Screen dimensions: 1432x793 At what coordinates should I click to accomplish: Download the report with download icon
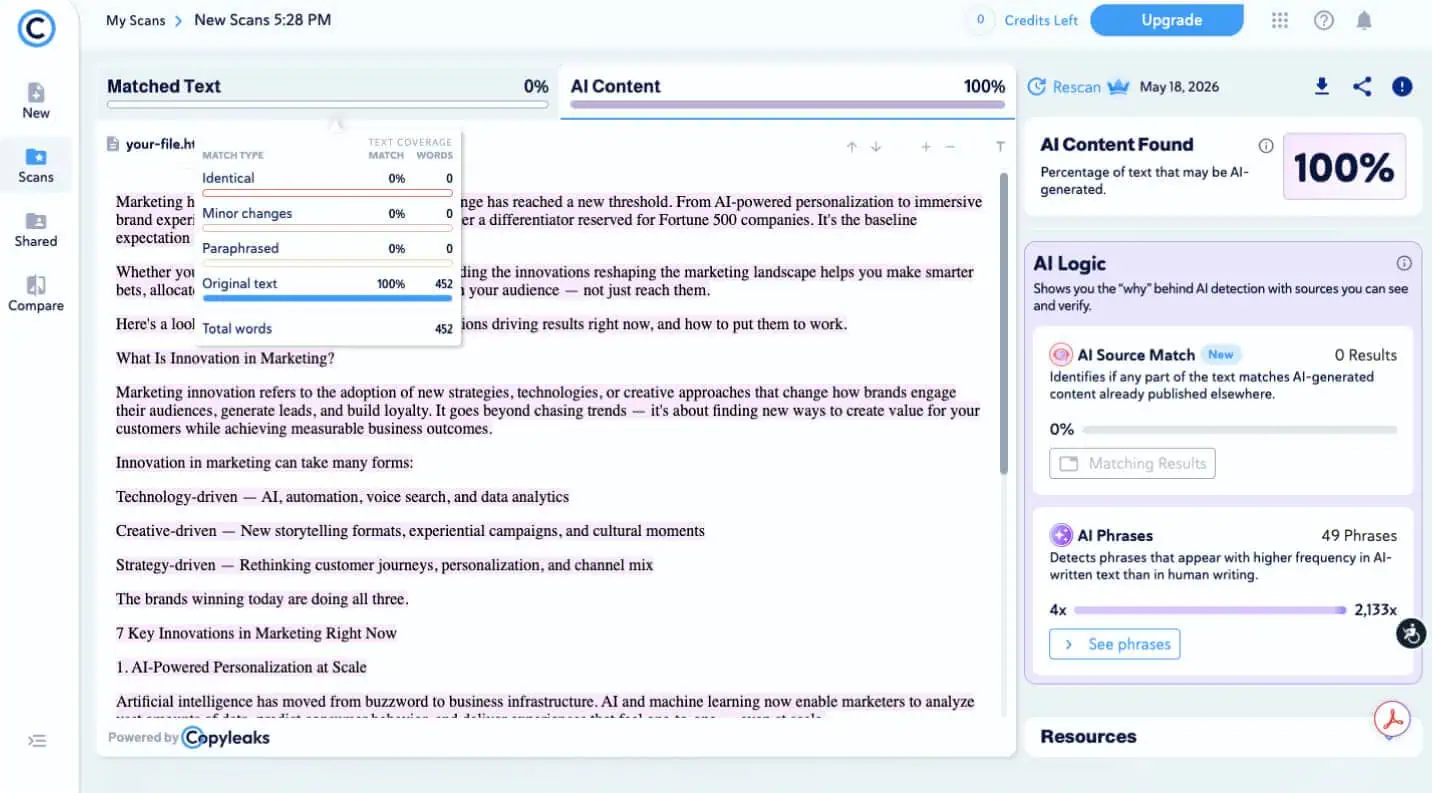click(1322, 87)
